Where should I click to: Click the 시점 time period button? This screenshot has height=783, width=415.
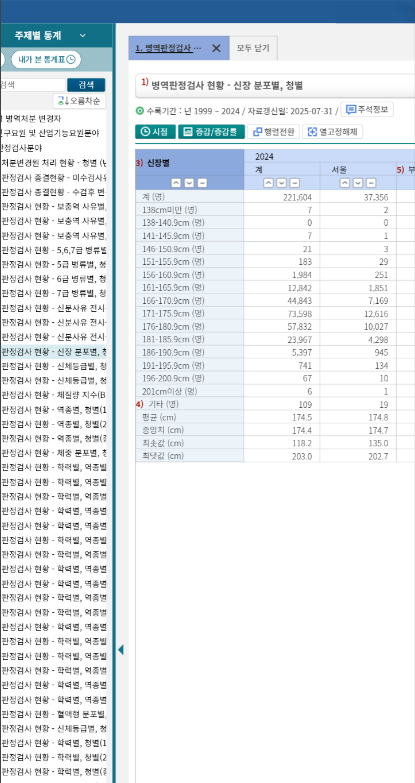(x=155, y=132)
